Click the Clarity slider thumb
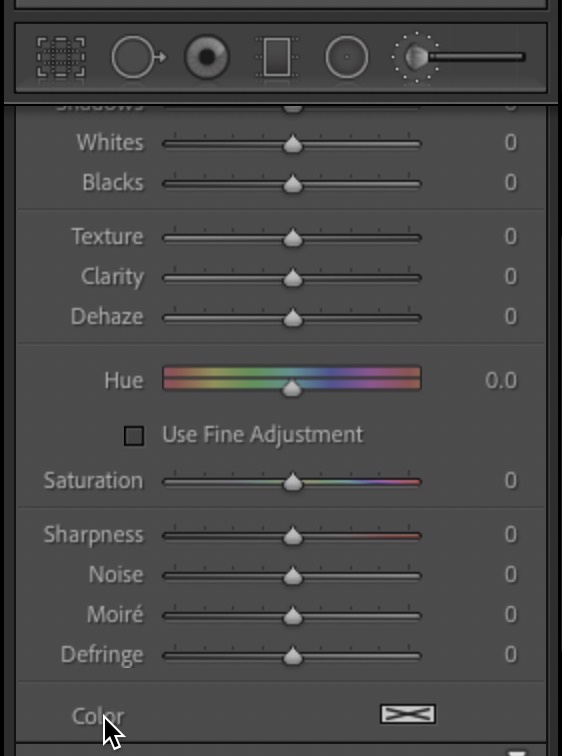Image resolution: width=562 pixels, height=756 pixels. [293, 278]
